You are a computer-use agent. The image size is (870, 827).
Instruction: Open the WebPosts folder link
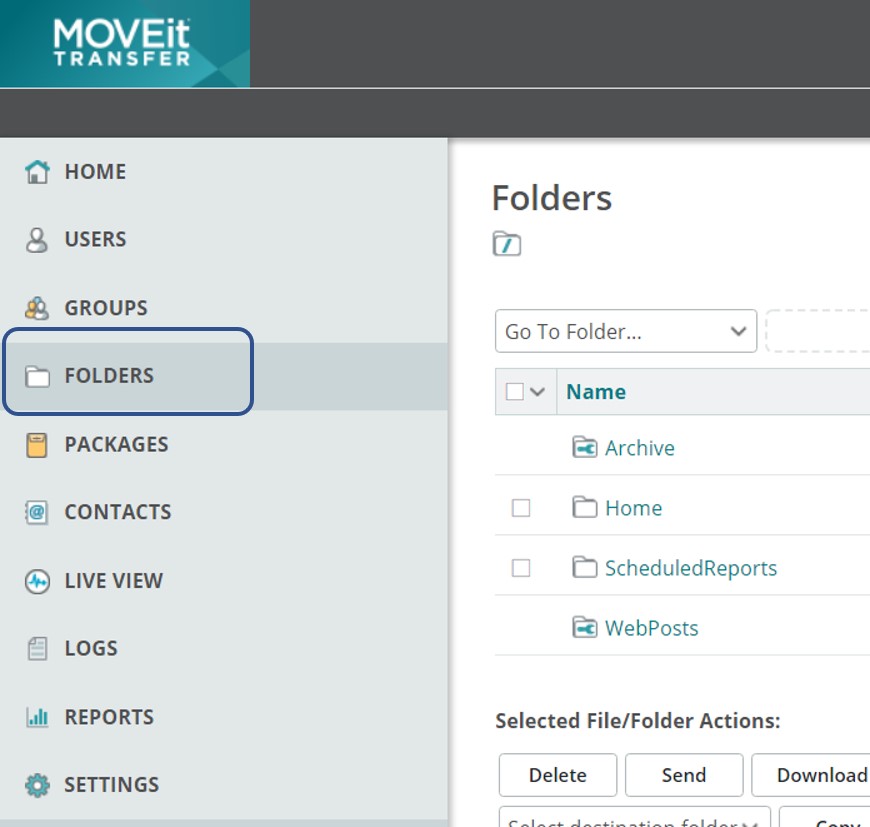click(x=651, y=628)
